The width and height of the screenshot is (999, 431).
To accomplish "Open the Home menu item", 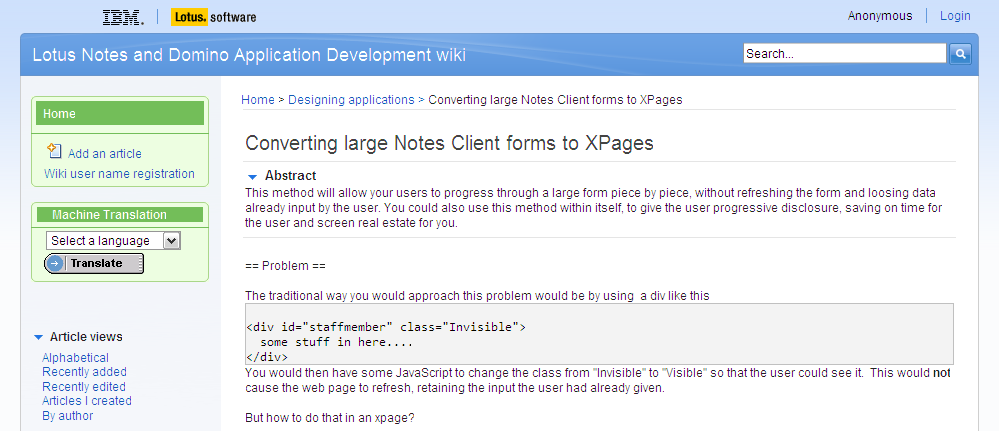I will (120, 113).
